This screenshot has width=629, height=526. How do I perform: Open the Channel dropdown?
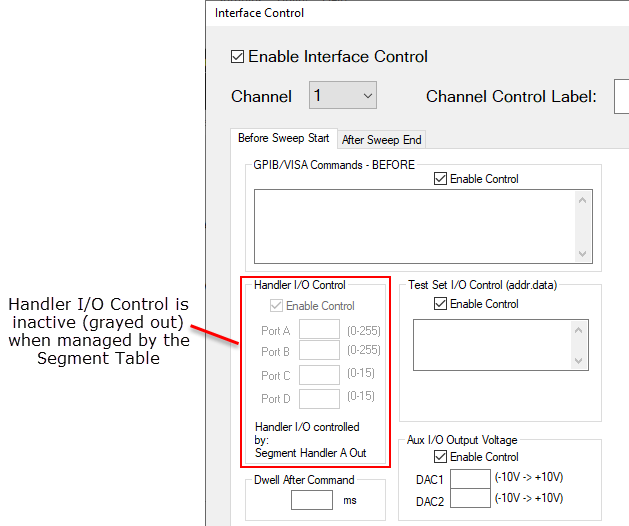tap(342, 96)
